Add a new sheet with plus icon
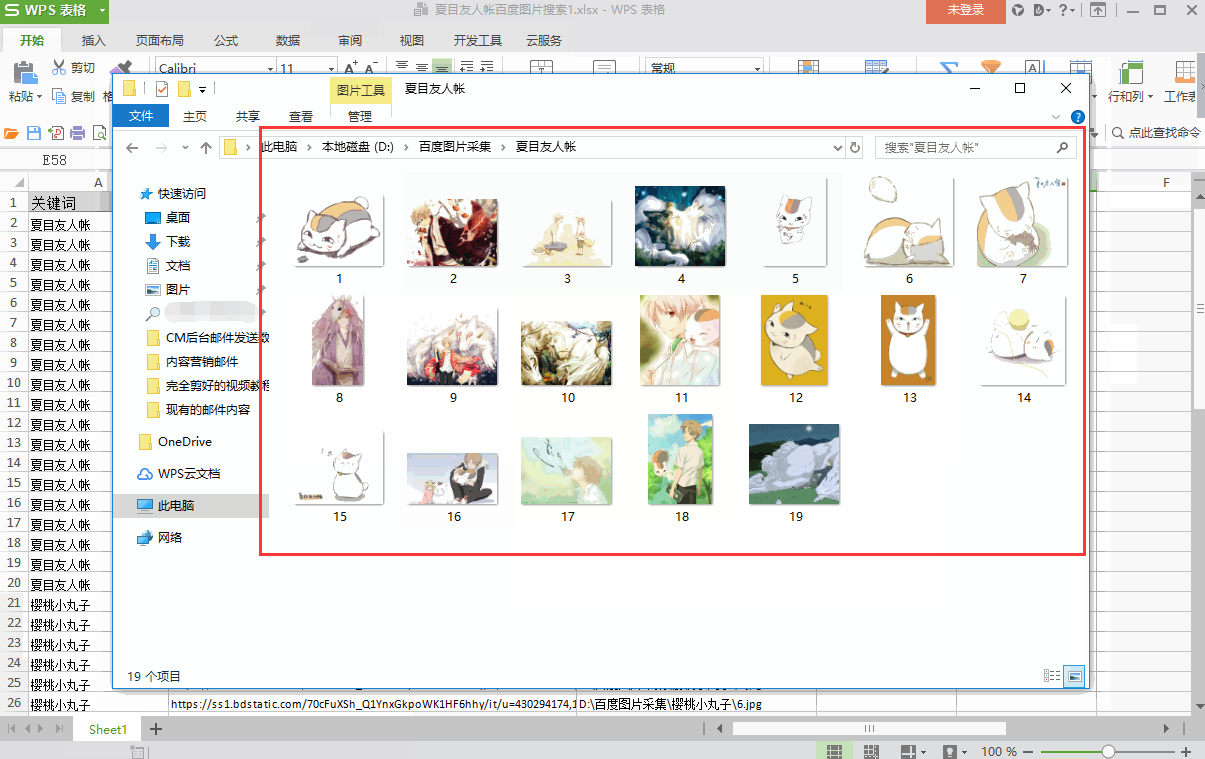The image size is (1205, 759). pyautogui.click(x=155, y=730)
